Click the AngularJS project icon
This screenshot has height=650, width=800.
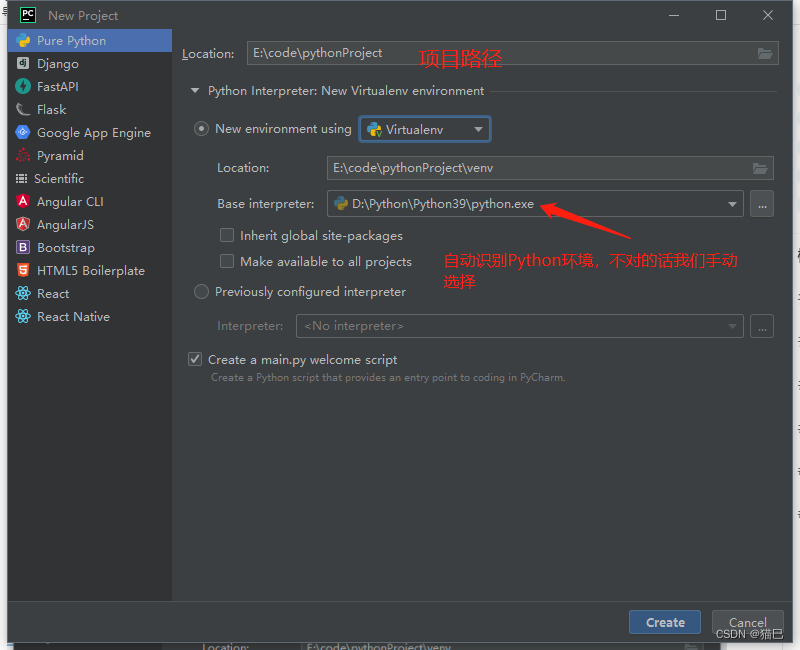point(23,224)
